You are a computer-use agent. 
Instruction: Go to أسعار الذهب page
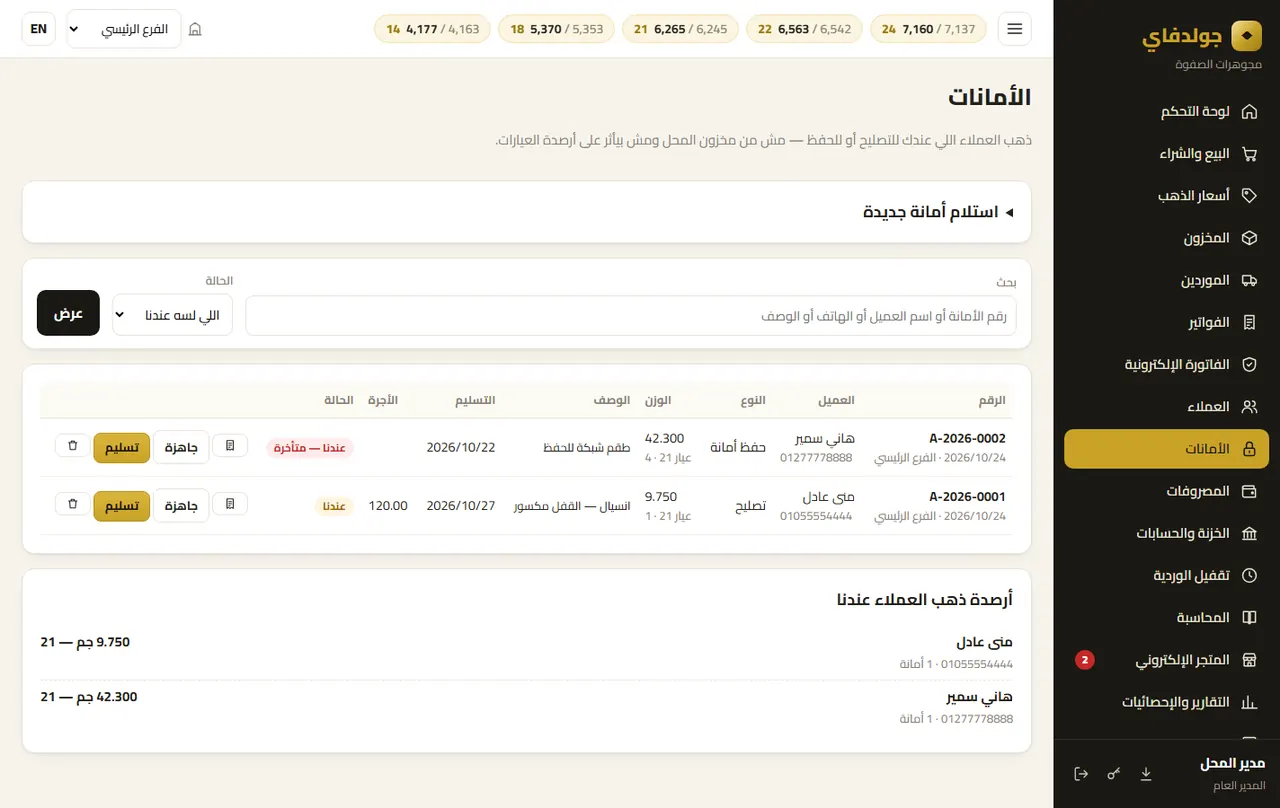pyautogui.click(x=1166, y=196)
